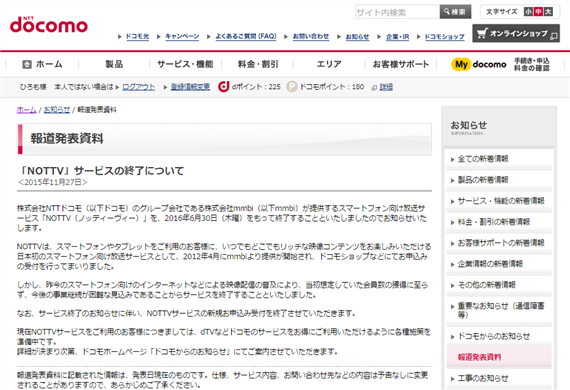Screen dimensions: 570x390
Task: Click the red d point icon
Action: pyautogui.click(x=224, y=87)
